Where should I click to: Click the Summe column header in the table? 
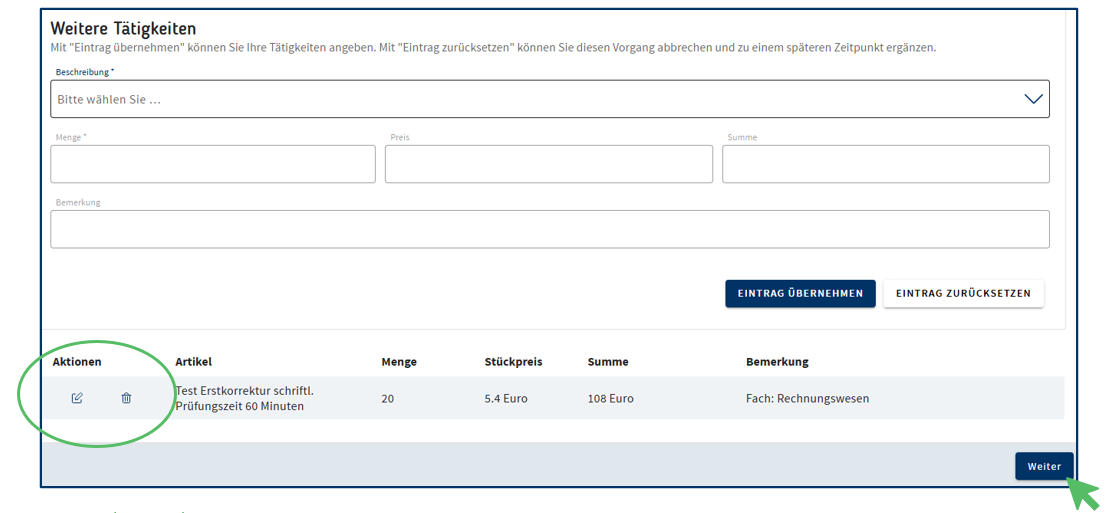[x=608, y=362]
